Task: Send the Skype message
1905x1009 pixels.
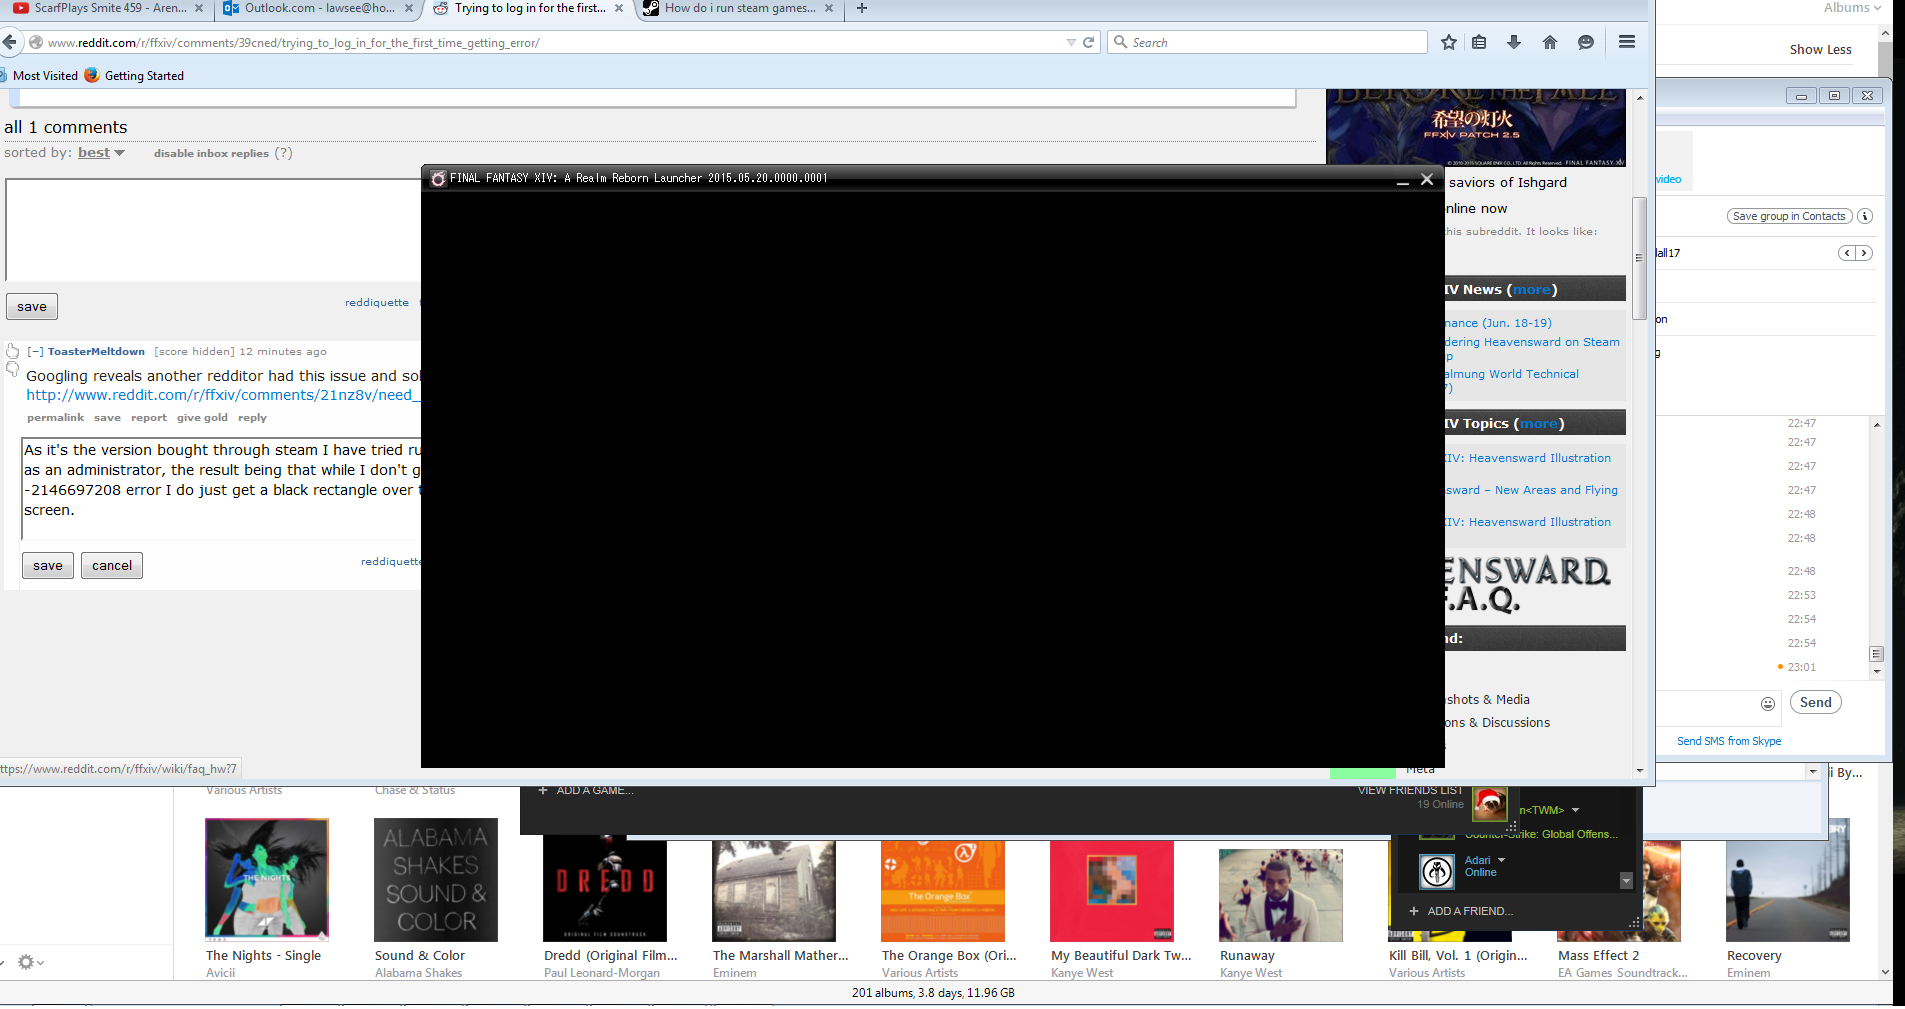Action: tap(1815, 702)
